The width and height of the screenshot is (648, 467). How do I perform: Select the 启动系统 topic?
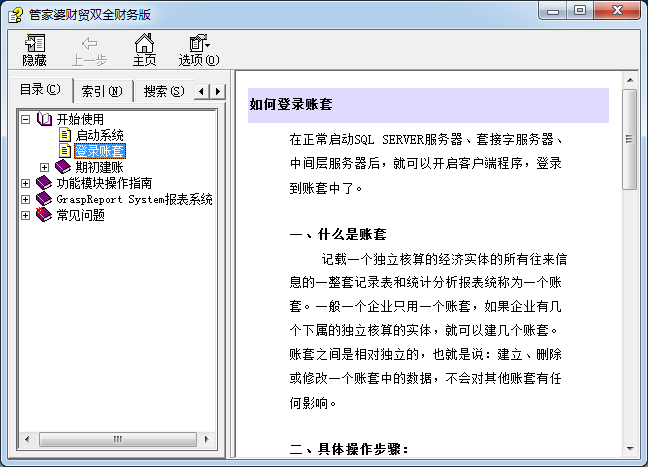tap(99, 135)
